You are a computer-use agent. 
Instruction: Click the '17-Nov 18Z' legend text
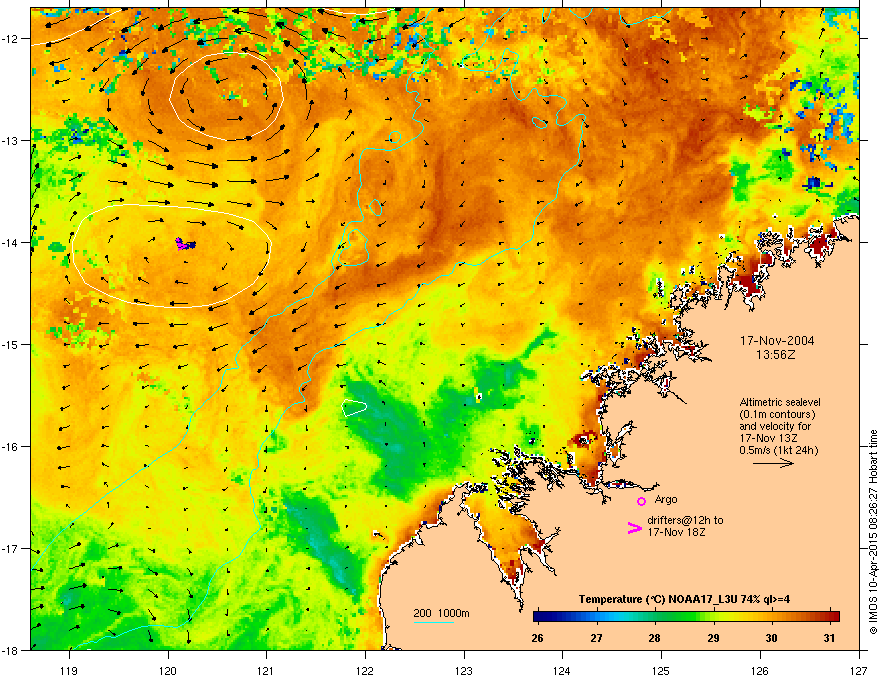point(676,532)
